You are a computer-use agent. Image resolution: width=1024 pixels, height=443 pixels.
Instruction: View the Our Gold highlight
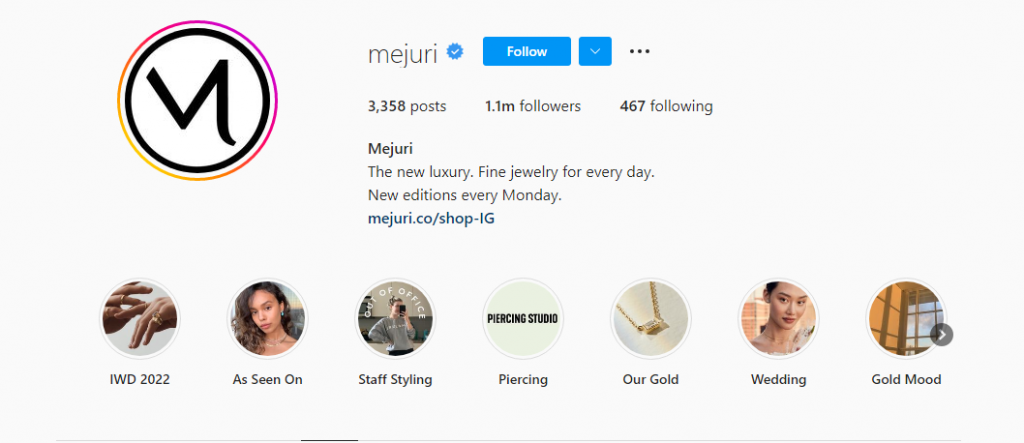650,319
